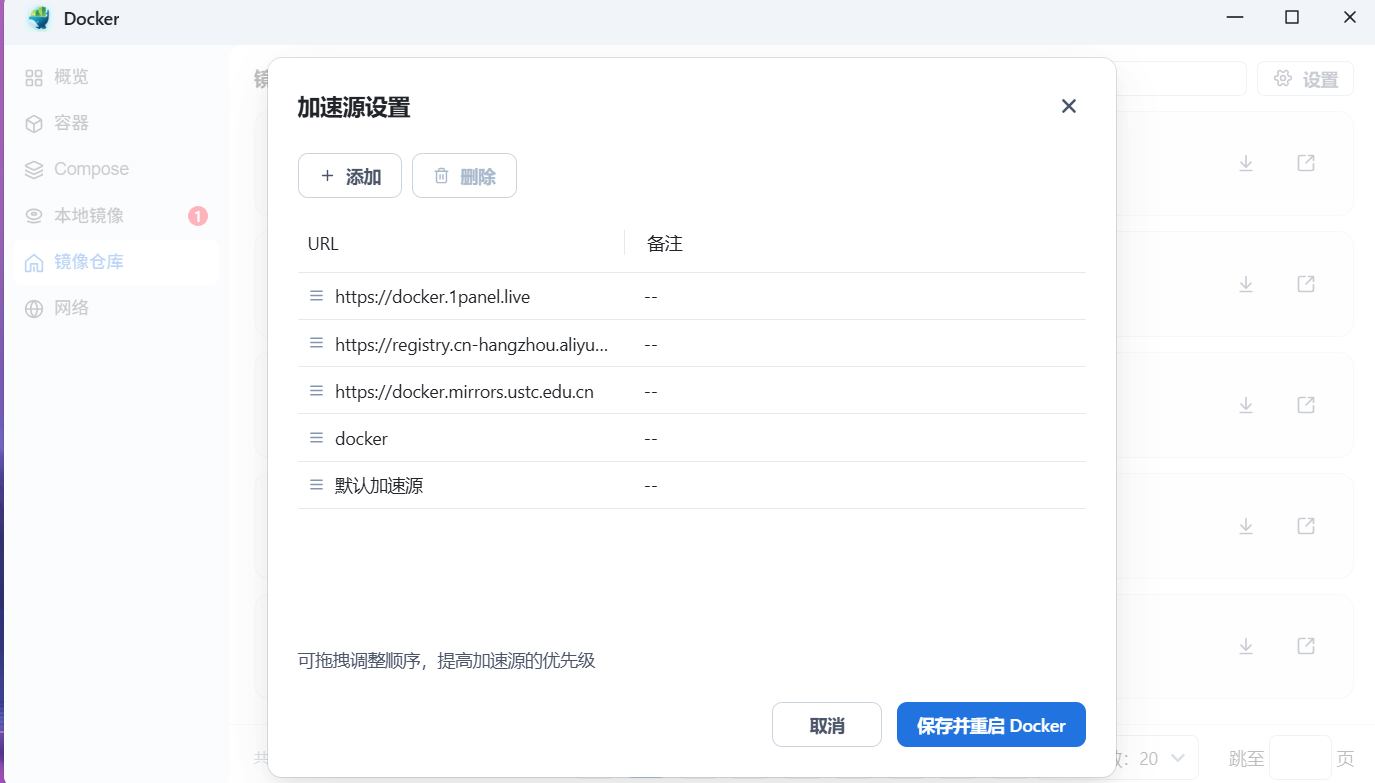1375x783 pixels.
Task: Open 网络 in the sidebar
Action: (116, 308)
